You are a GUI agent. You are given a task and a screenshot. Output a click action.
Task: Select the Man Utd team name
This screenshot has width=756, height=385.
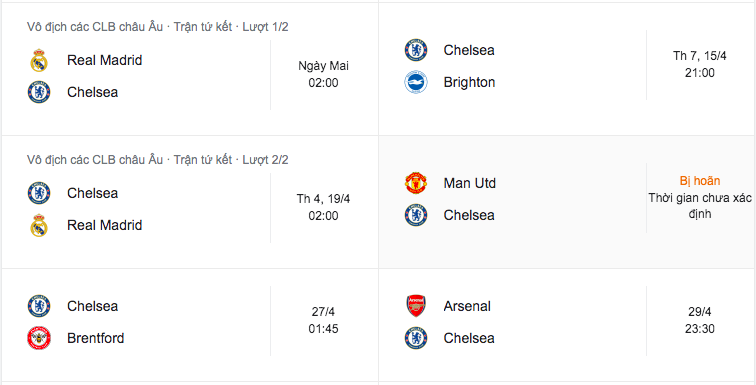coord(470,183)
